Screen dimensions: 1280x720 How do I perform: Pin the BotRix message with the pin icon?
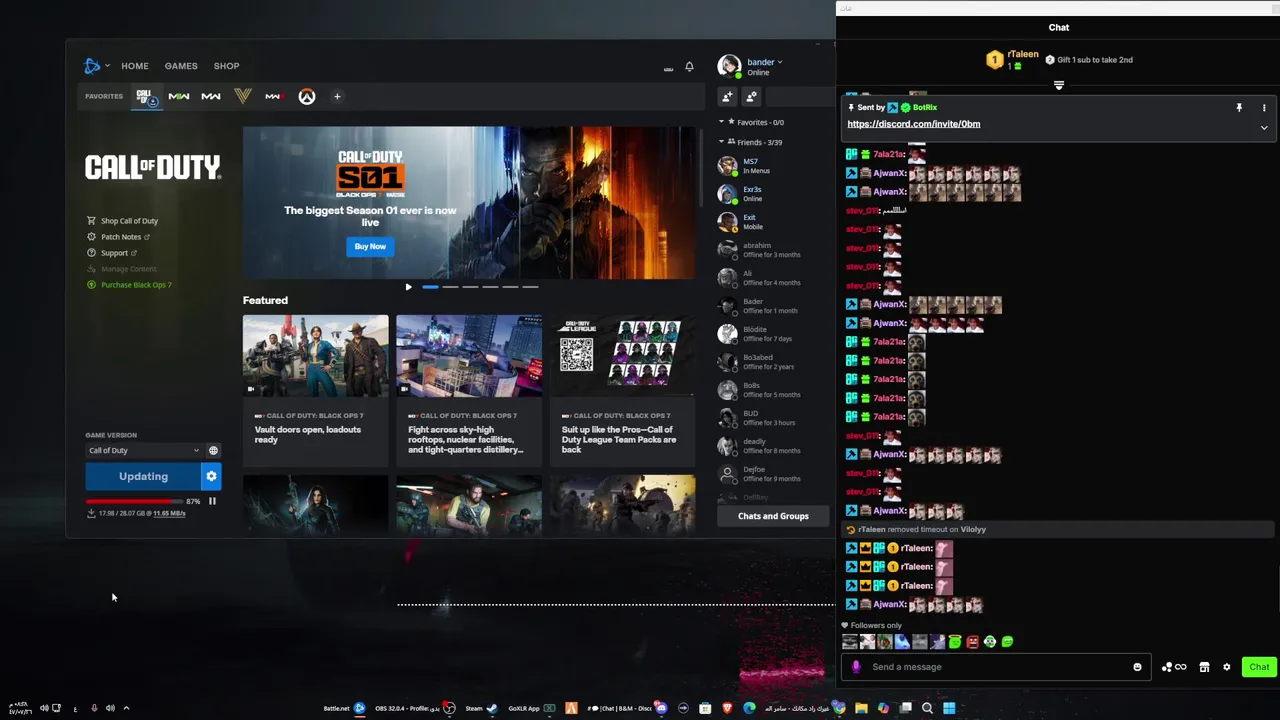coord(1239,108)
